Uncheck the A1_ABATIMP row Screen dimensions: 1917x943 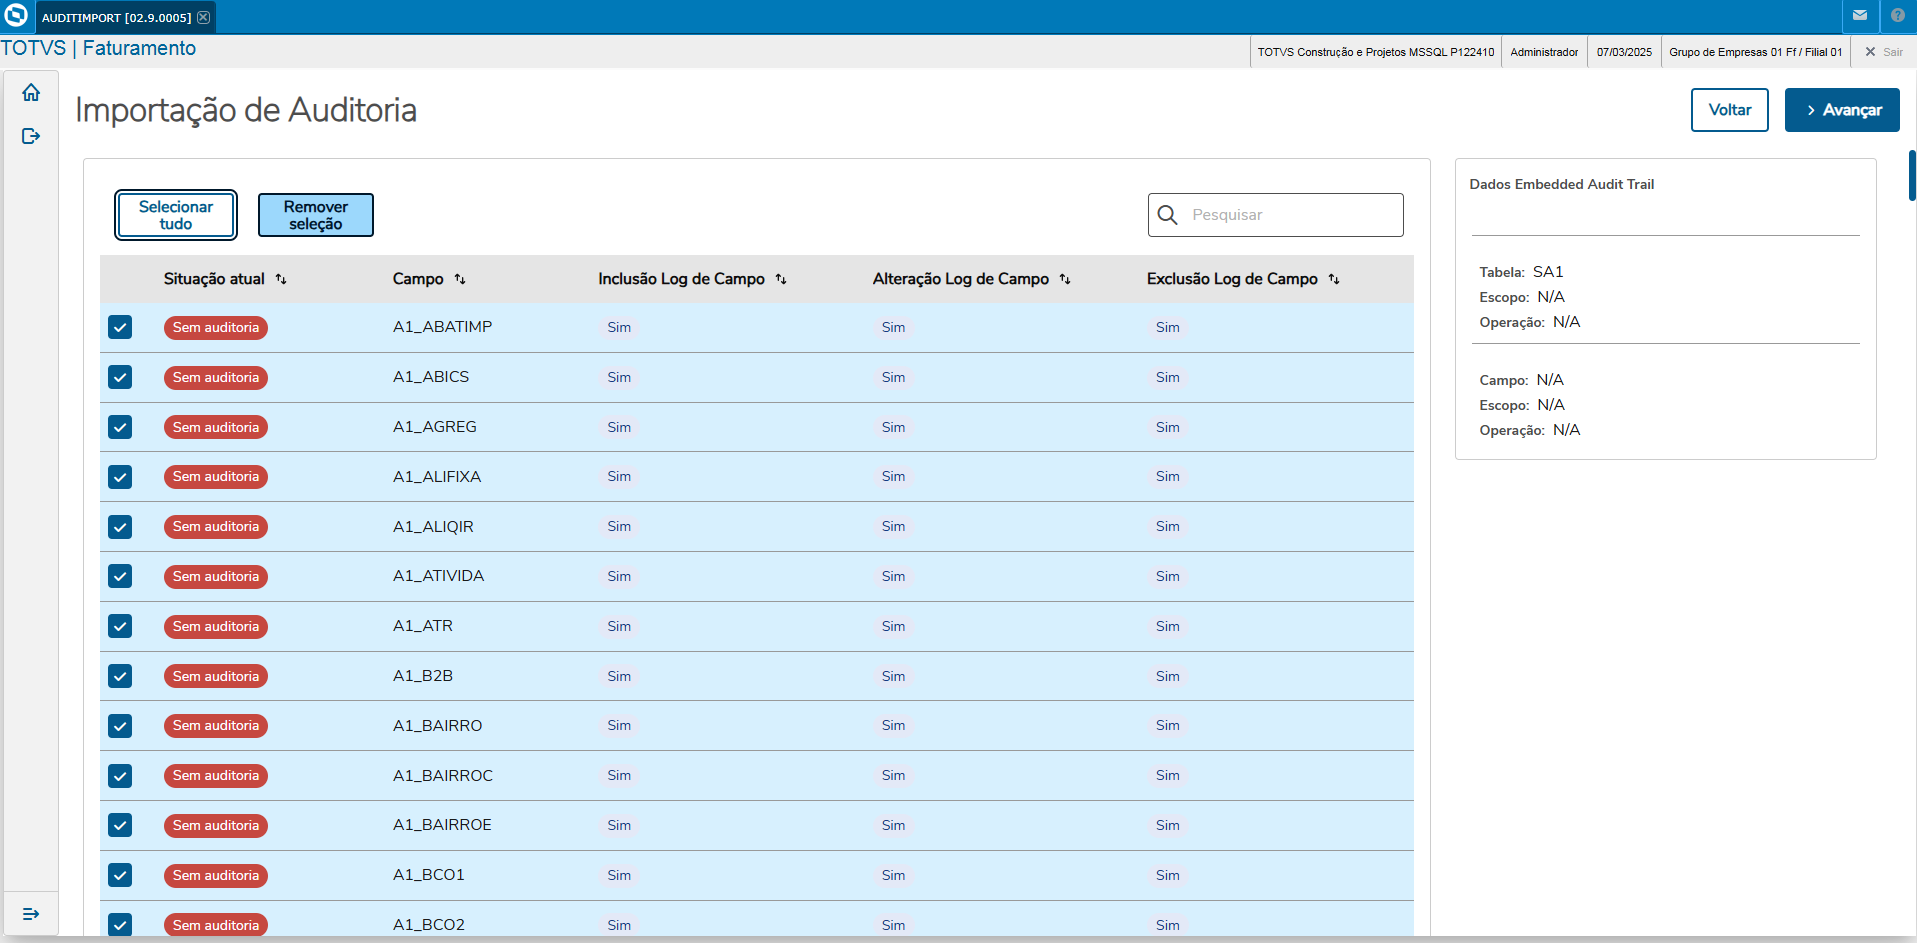click(120, 327)
